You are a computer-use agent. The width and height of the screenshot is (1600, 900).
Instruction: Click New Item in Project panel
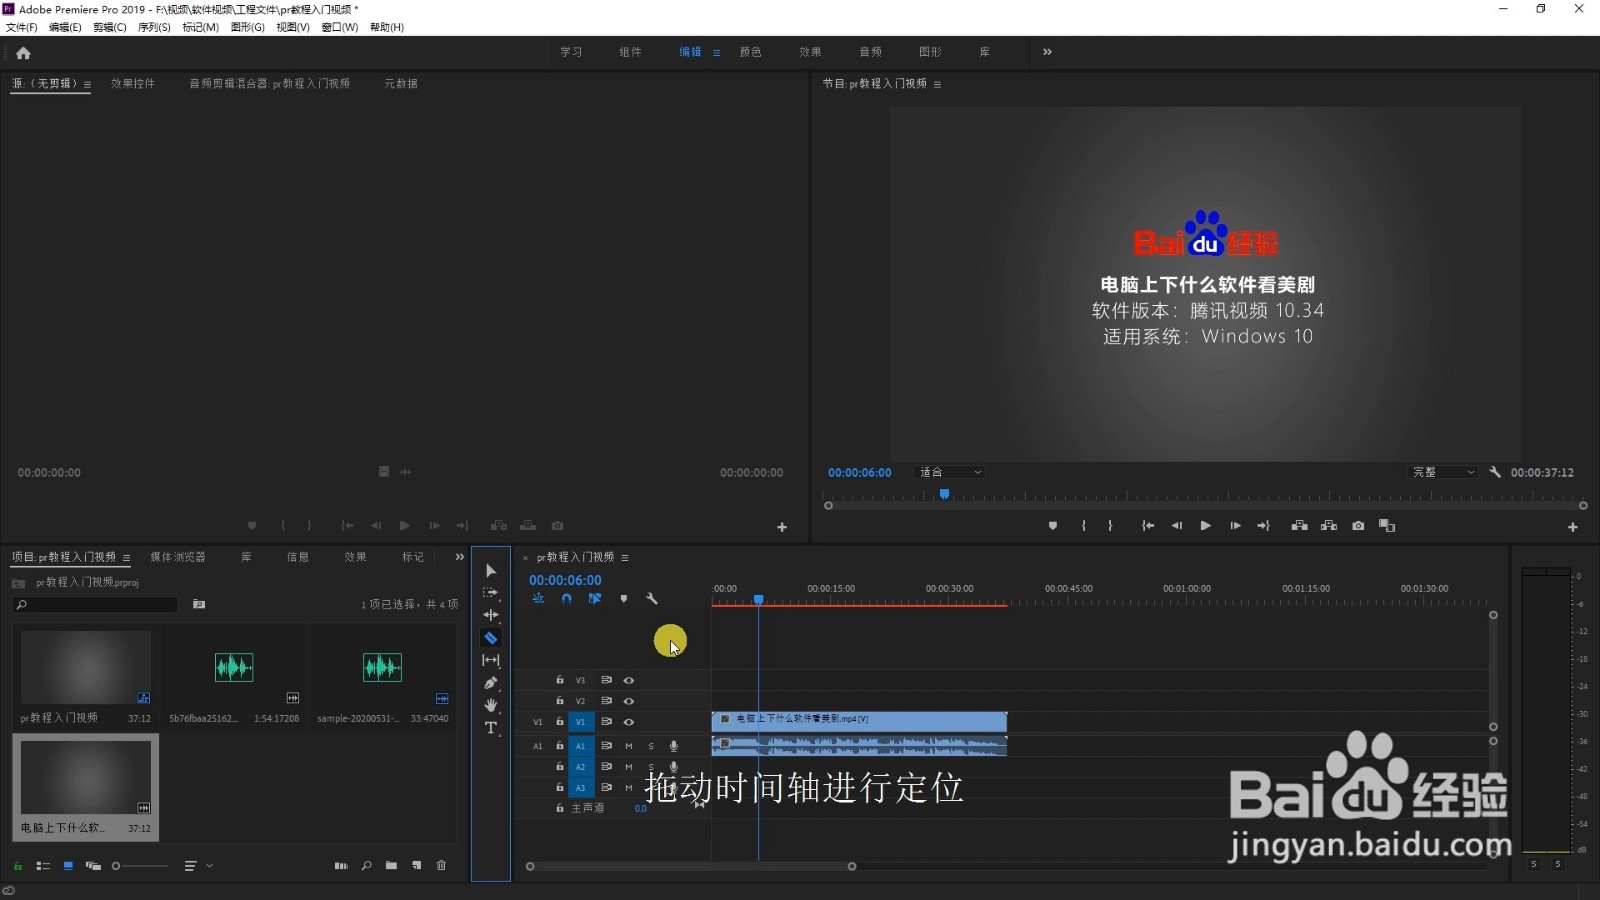pos(416,866)
